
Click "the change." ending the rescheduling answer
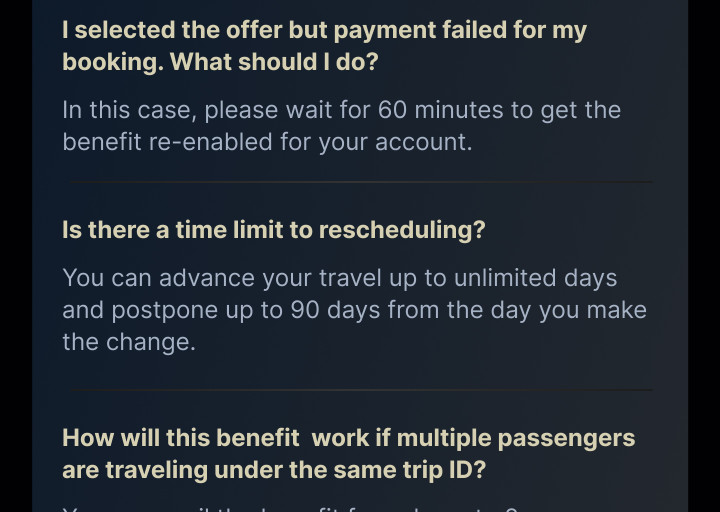128,342
